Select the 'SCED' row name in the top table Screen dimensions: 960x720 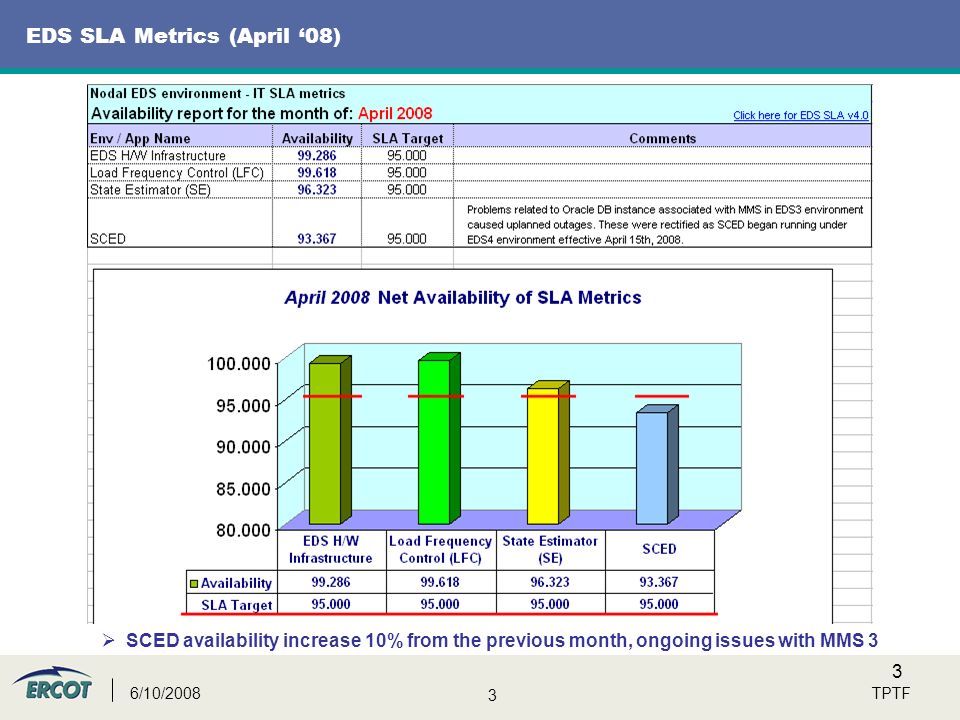point(108,239)
